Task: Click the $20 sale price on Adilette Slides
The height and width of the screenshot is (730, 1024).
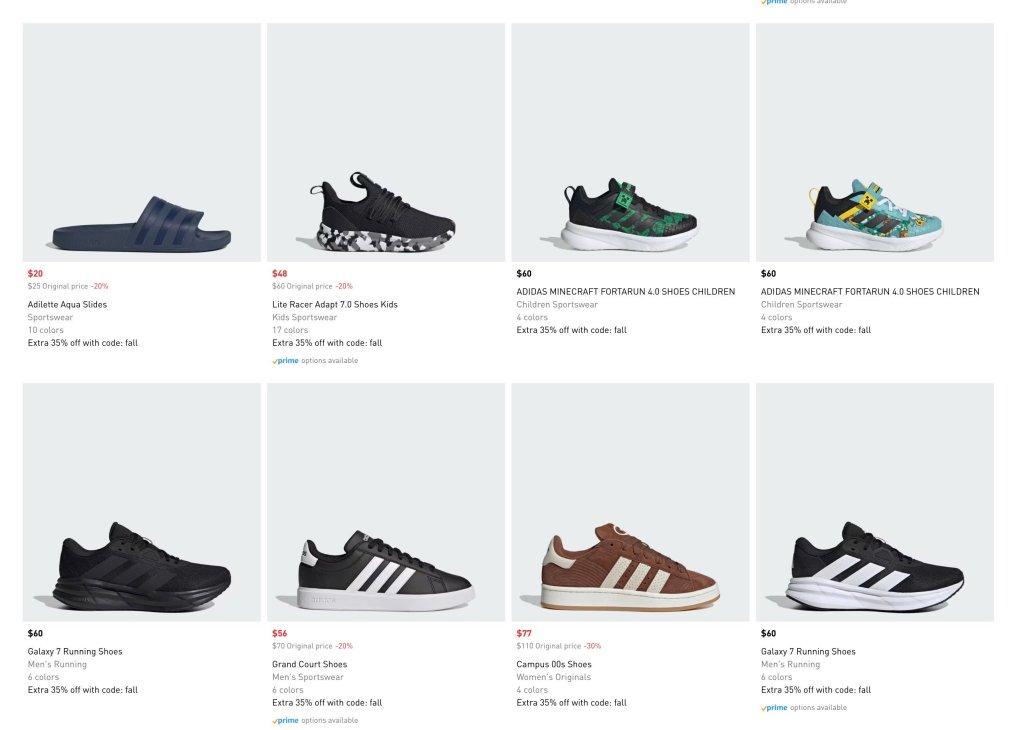Action: click(35, 273)
